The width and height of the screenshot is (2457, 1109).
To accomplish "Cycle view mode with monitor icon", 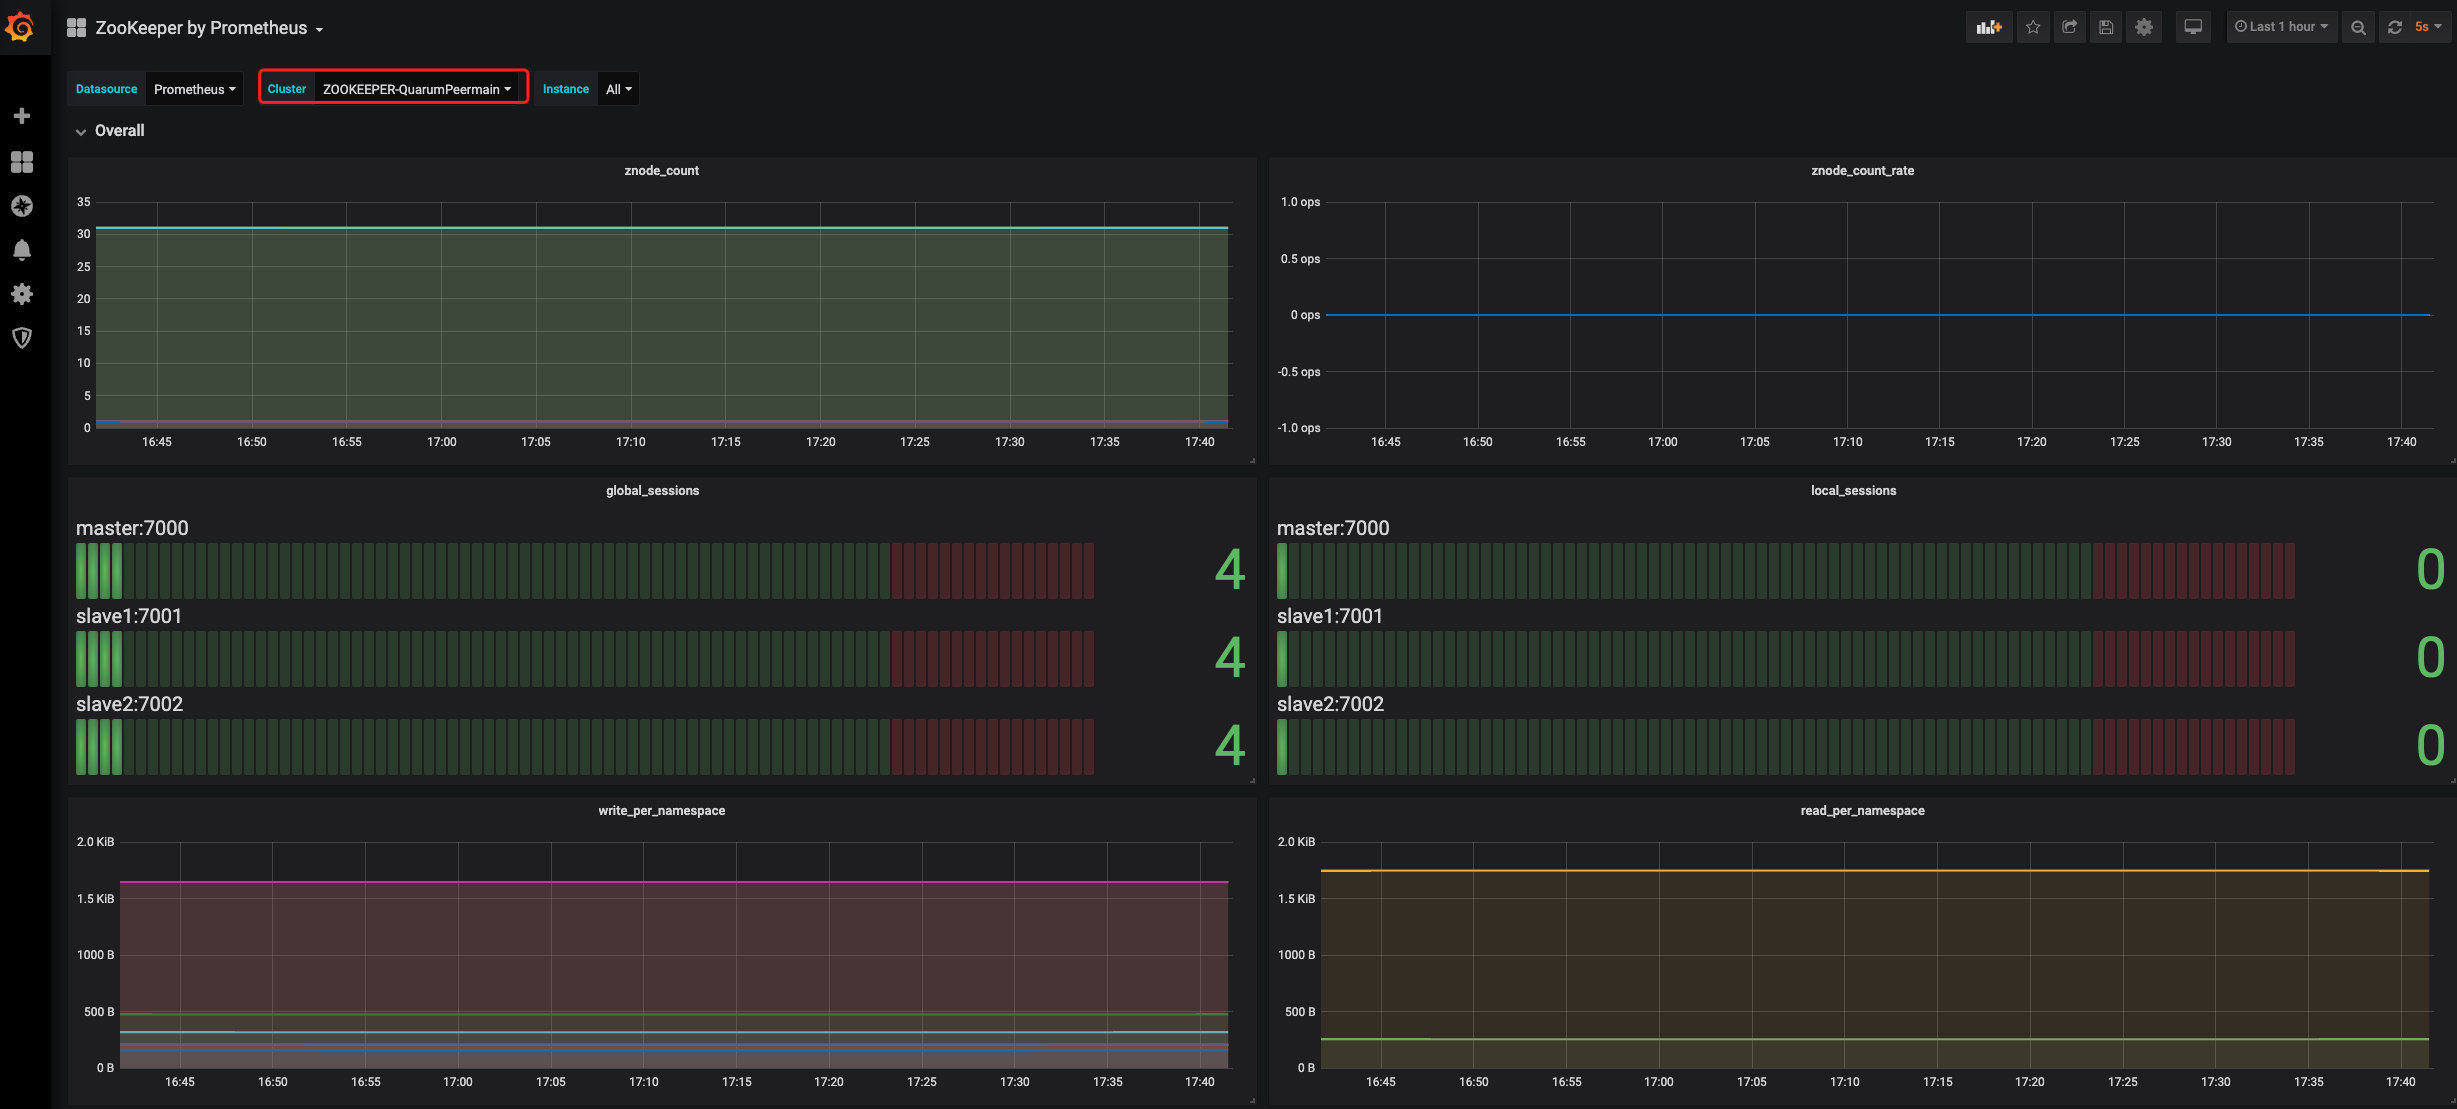I will pyautogui.click(x=2193, y=27).
